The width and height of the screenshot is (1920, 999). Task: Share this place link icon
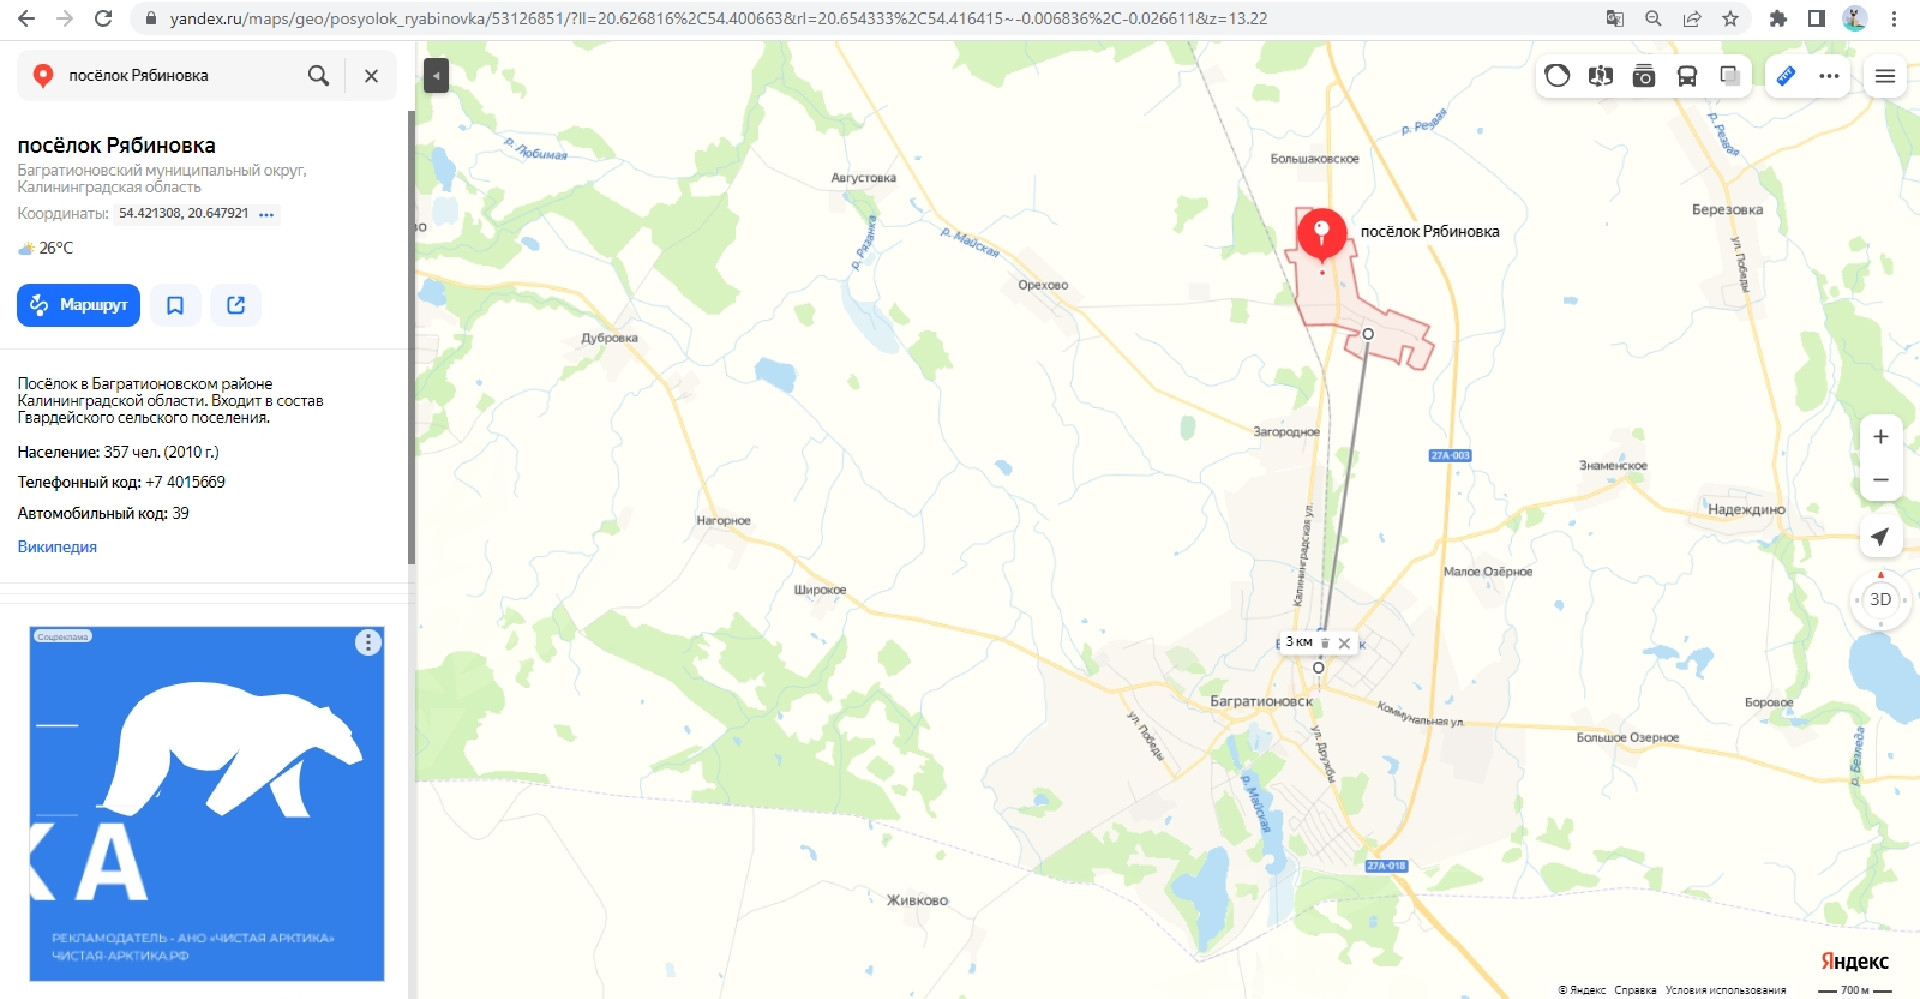236,305
